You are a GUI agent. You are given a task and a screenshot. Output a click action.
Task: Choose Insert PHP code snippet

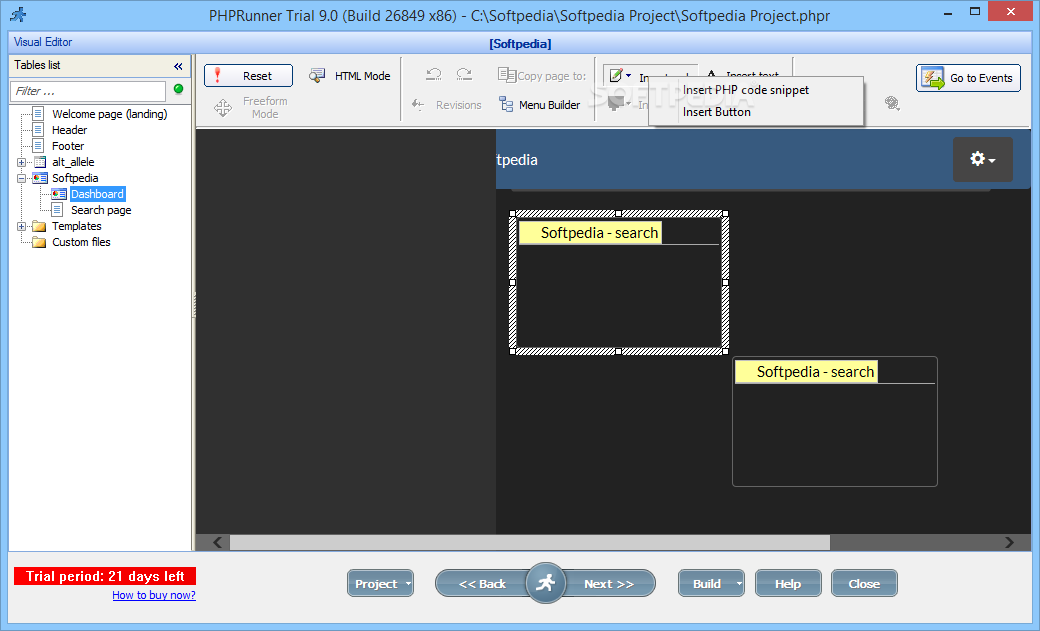746,90
